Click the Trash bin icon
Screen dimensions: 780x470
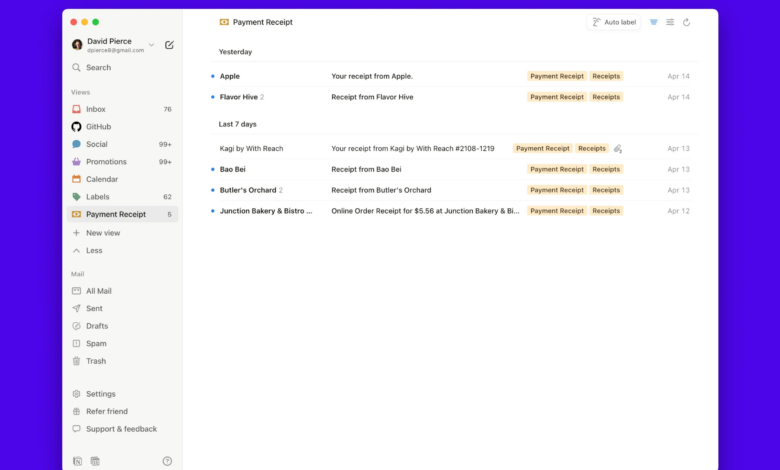(76, 361)
